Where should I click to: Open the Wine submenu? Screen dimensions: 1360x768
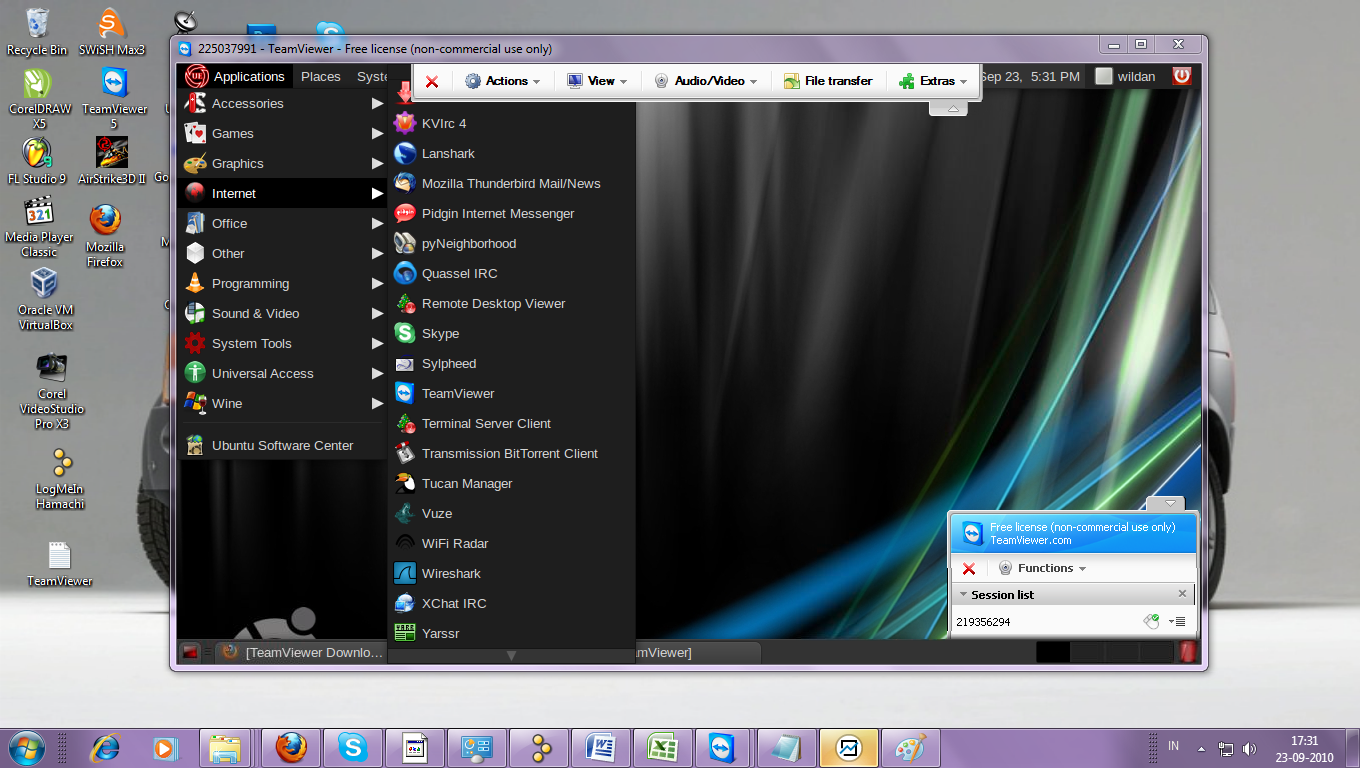tap(284, 403)
